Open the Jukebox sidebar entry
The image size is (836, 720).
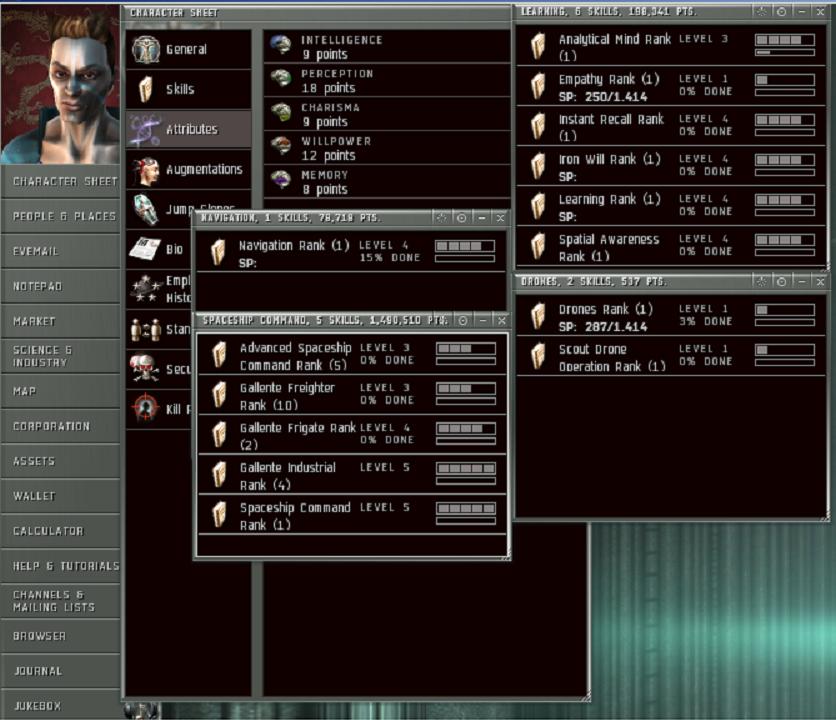60,705
